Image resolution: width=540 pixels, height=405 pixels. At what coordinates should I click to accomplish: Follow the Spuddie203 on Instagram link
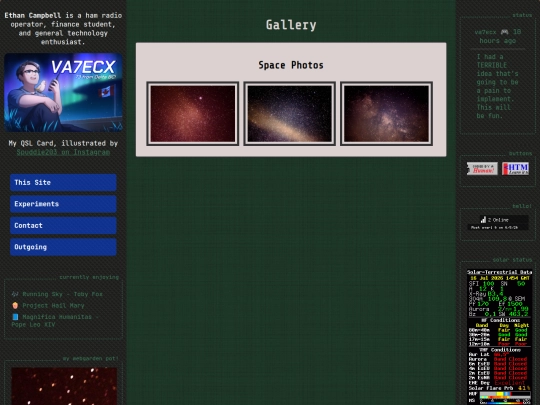coord(63,152)
